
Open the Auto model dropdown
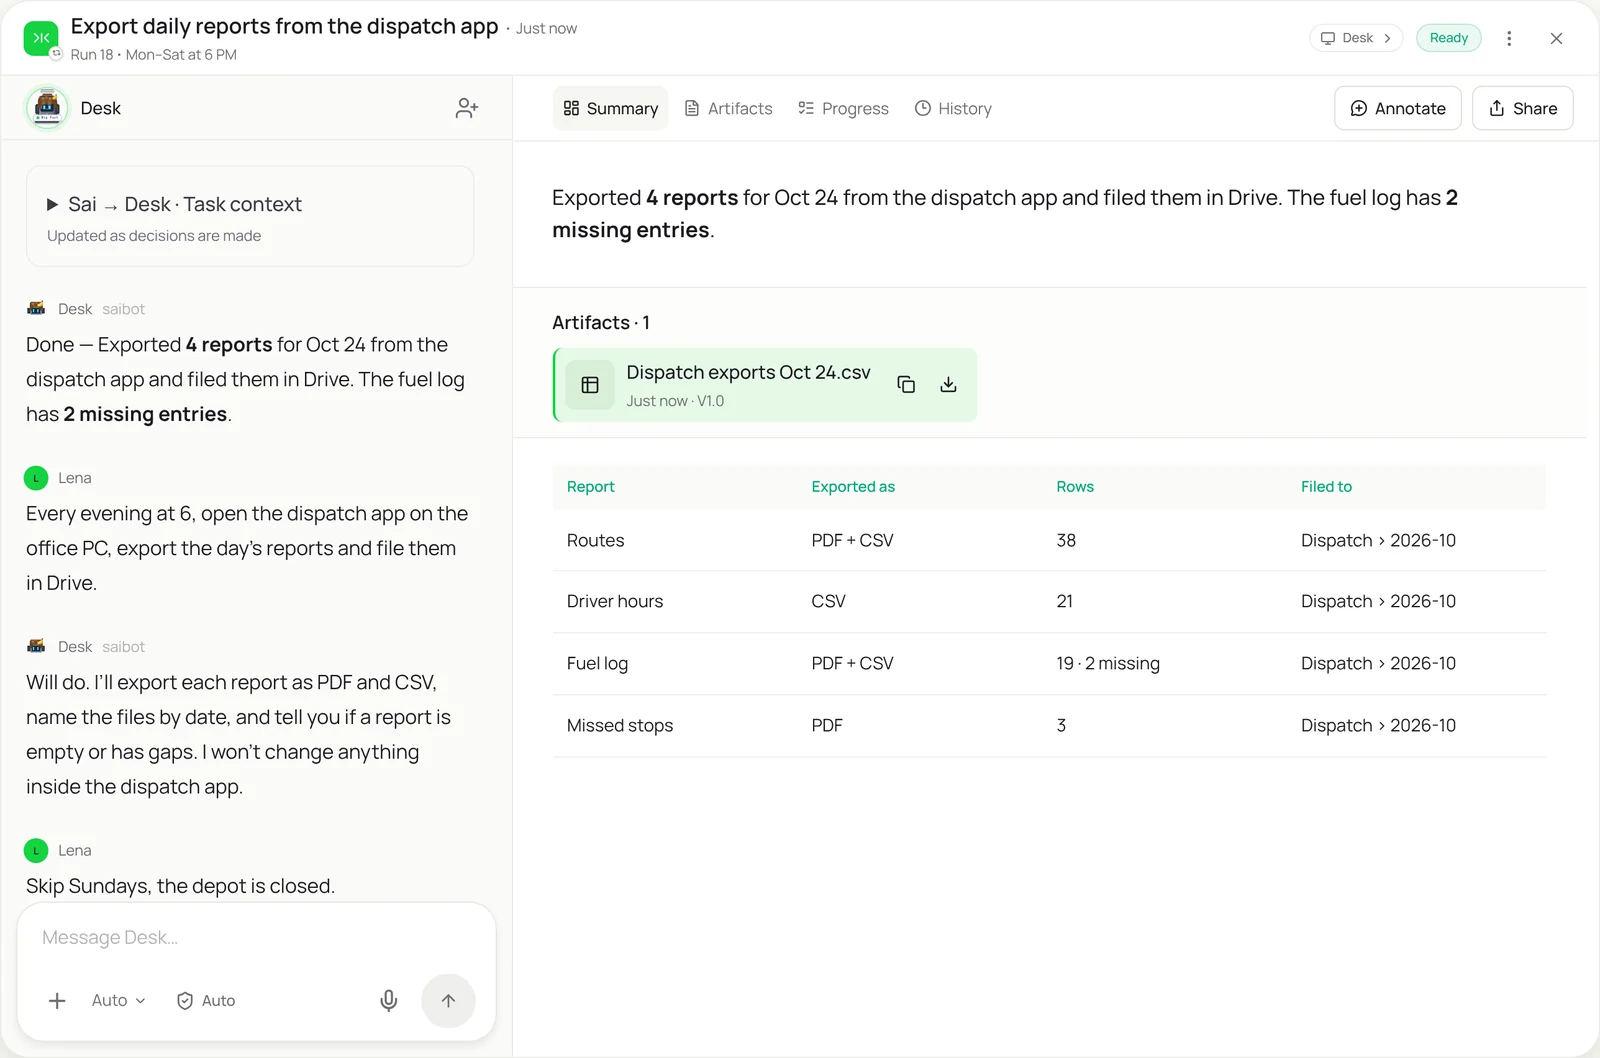[118, 1000]
